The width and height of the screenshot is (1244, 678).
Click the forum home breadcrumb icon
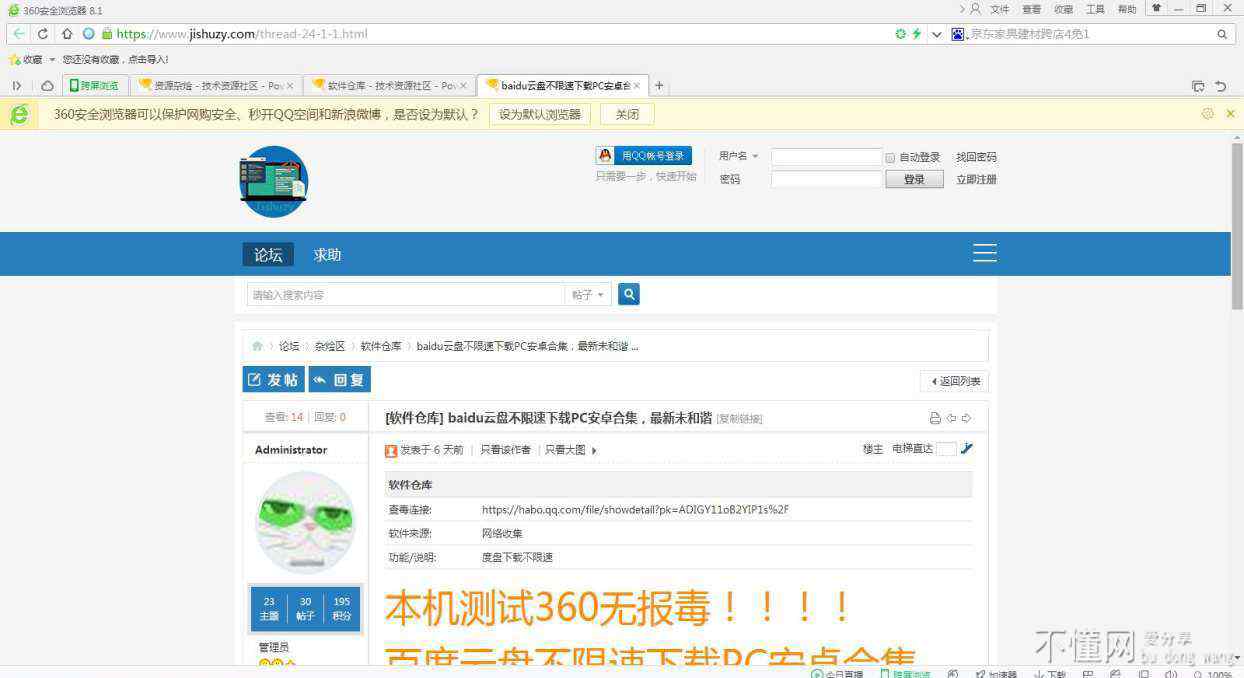[257, 346]
